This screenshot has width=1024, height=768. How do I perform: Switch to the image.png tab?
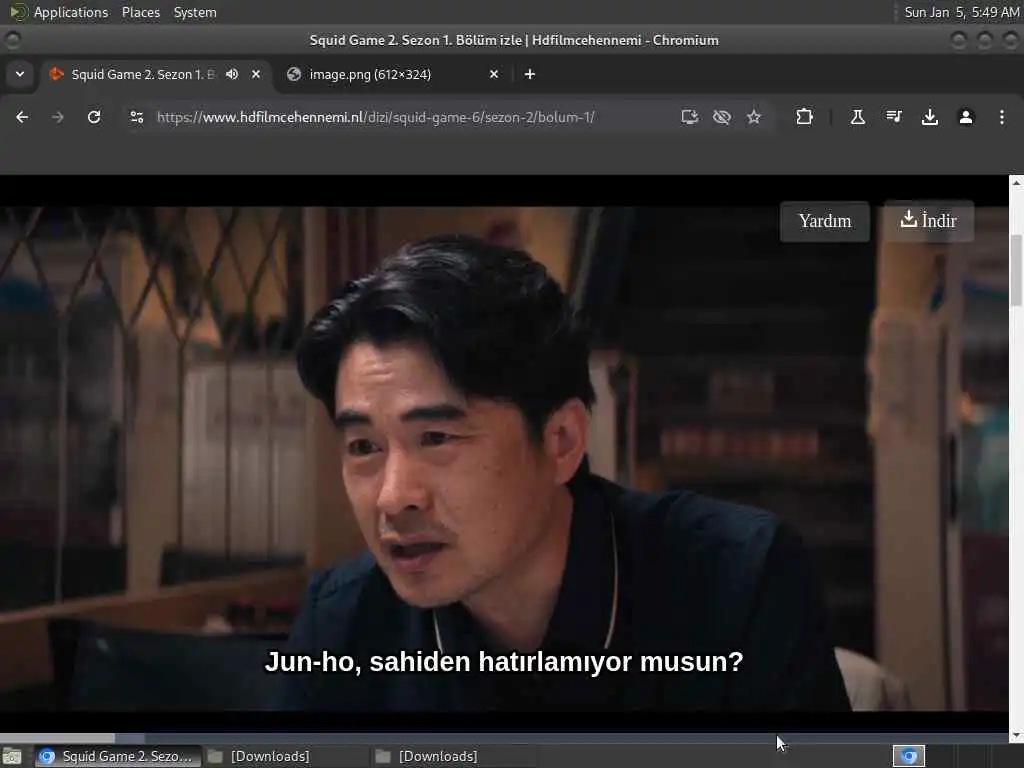click(392, 74)
